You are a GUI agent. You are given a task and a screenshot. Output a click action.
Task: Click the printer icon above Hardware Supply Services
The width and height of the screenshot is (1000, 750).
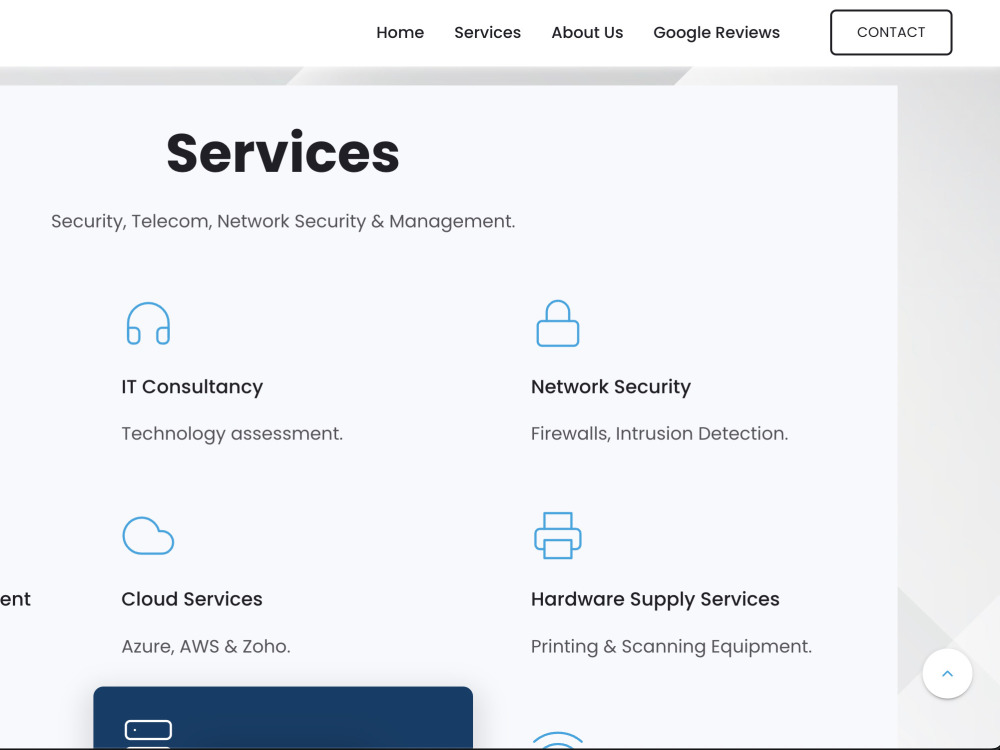click(x=557, y=536)
